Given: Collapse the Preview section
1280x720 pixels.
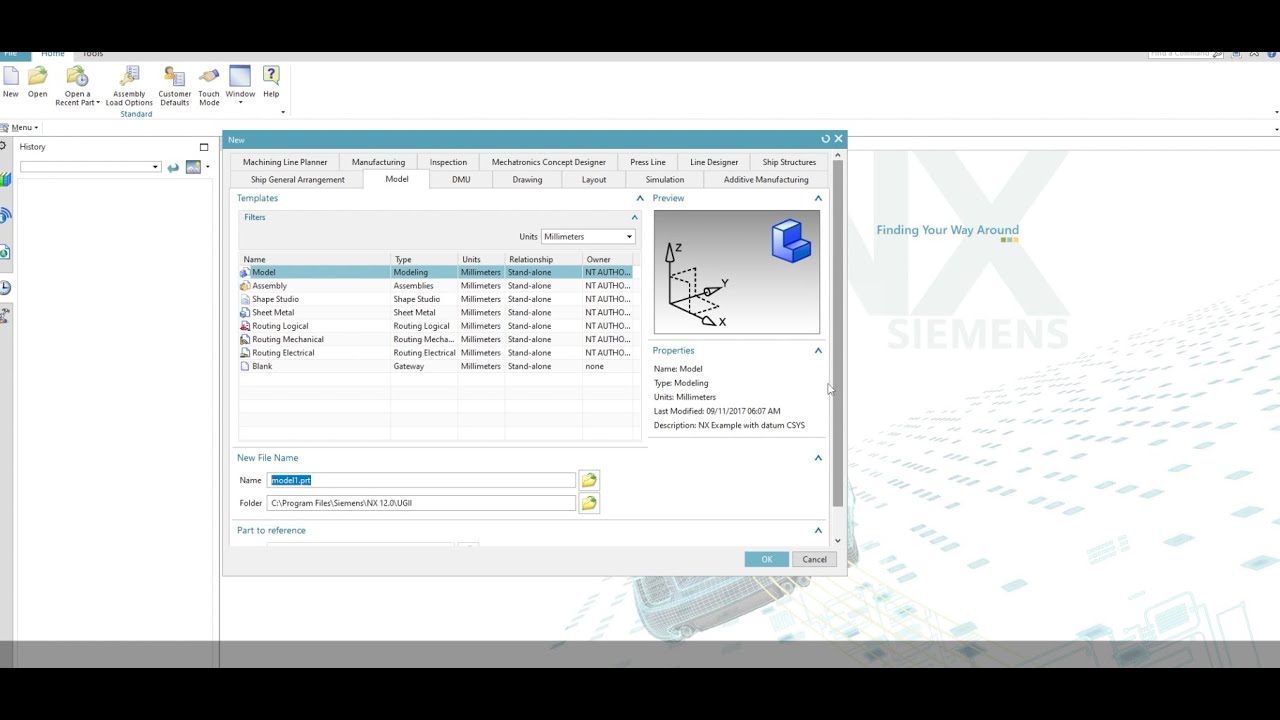Looking at the screenshot, I should (818, 198).
